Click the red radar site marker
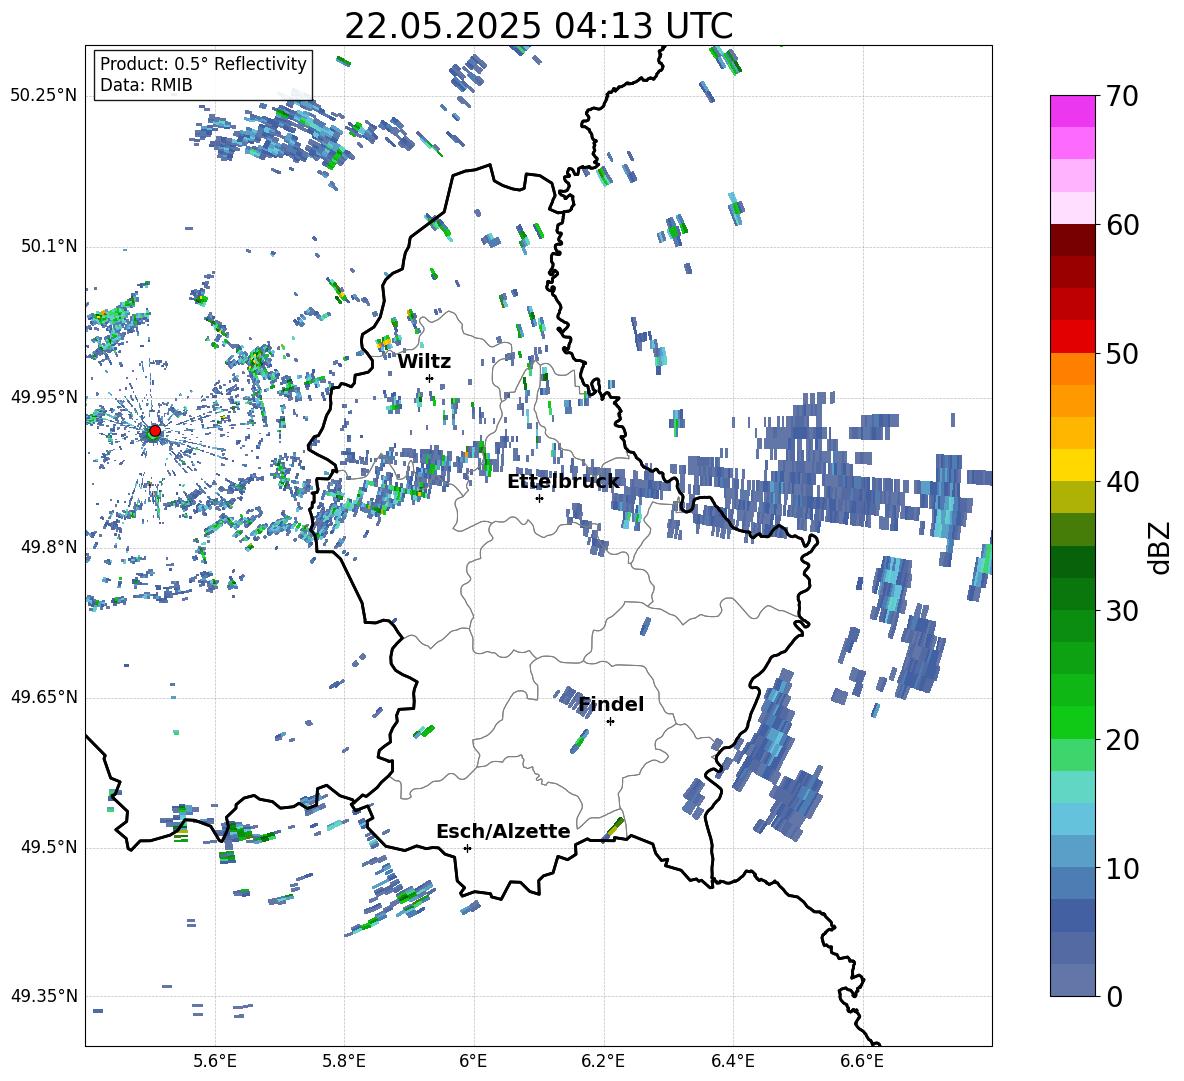This screenshot has height=1081, width=1184. [x=155, y=431]
